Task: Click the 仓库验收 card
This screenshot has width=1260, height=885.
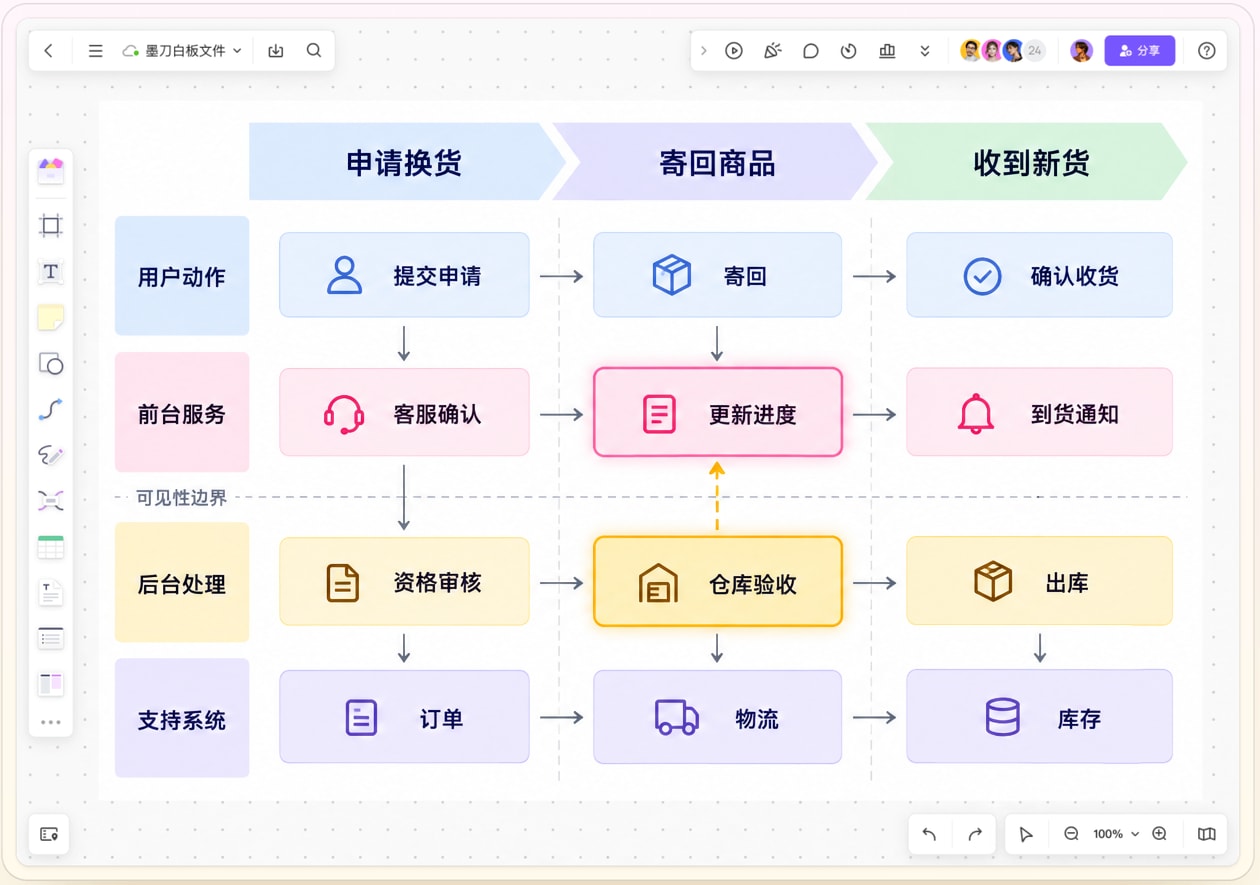Action: pyautogui.click(x=717, y=582)
